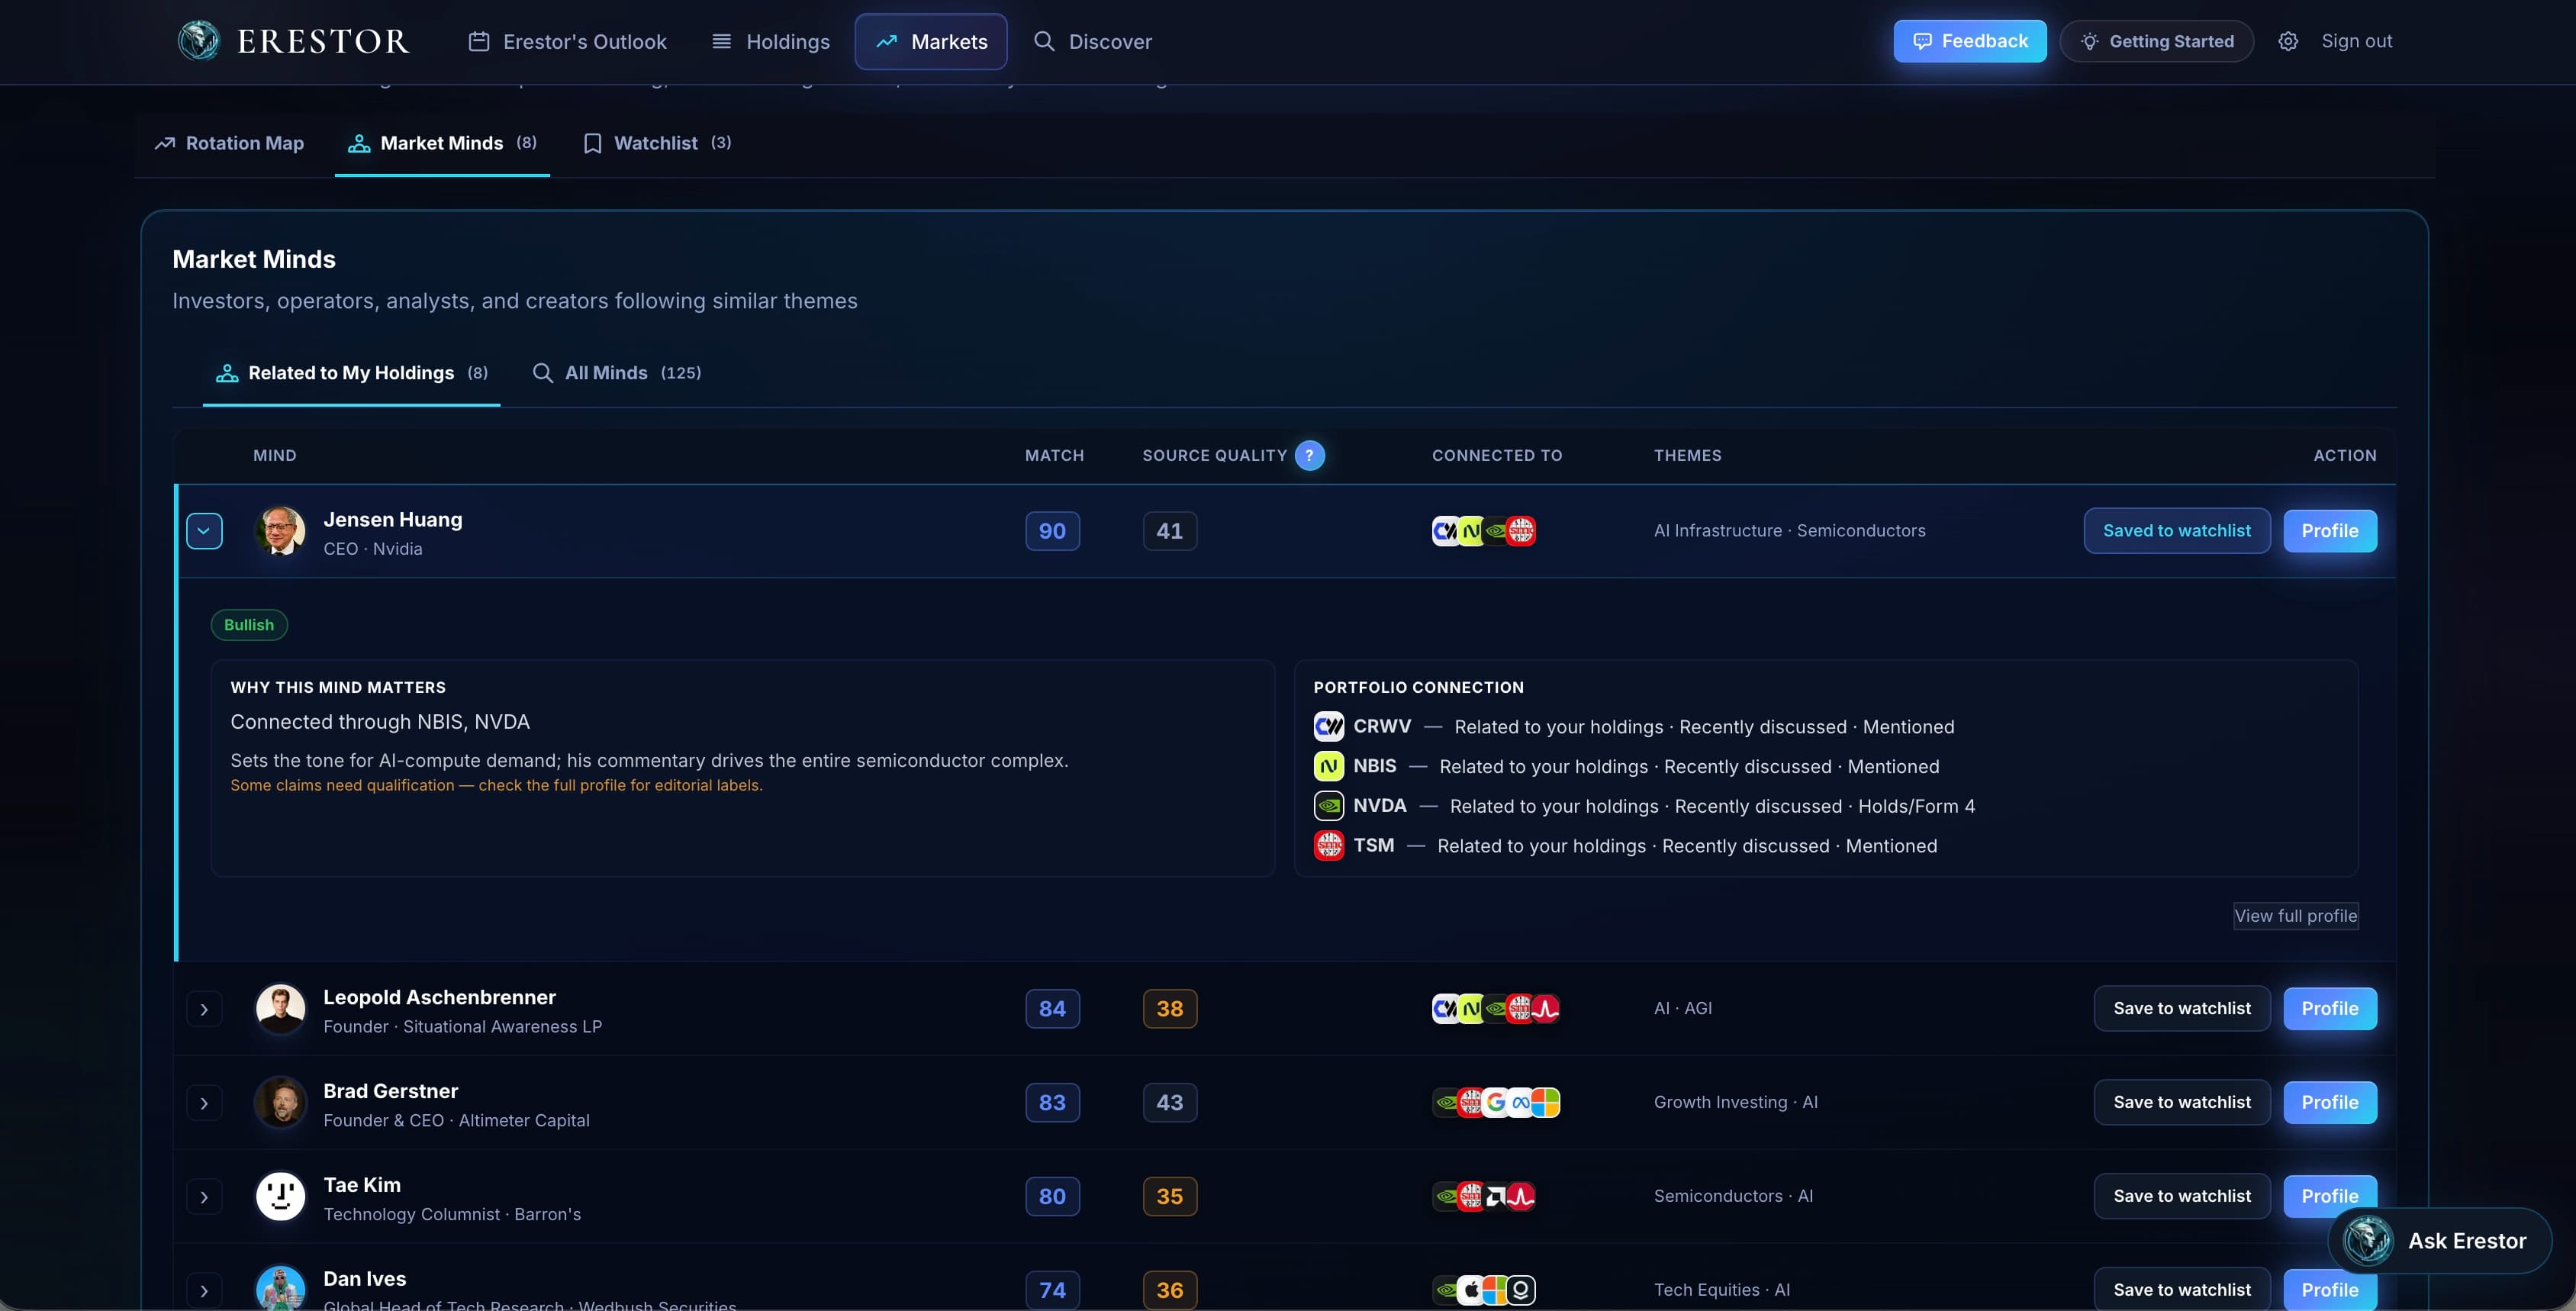Expand the Leopold Aschenbrenner row
Image resolution: width=2576 pixels, height=1311 pixels.
click(204, 1009)
